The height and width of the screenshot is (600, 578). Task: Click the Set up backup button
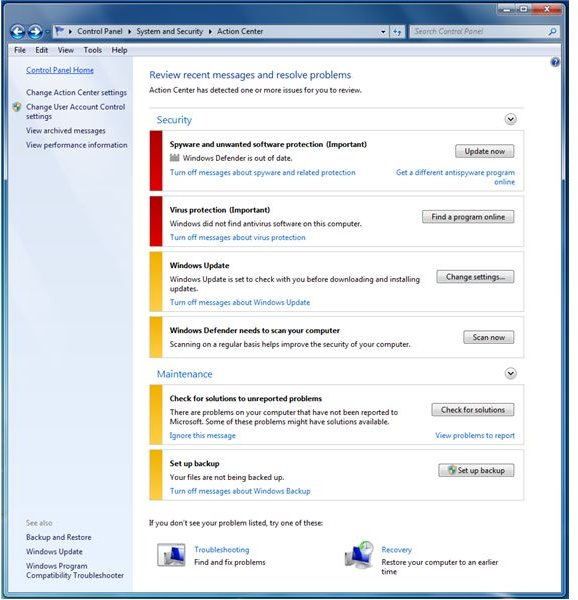476,470
